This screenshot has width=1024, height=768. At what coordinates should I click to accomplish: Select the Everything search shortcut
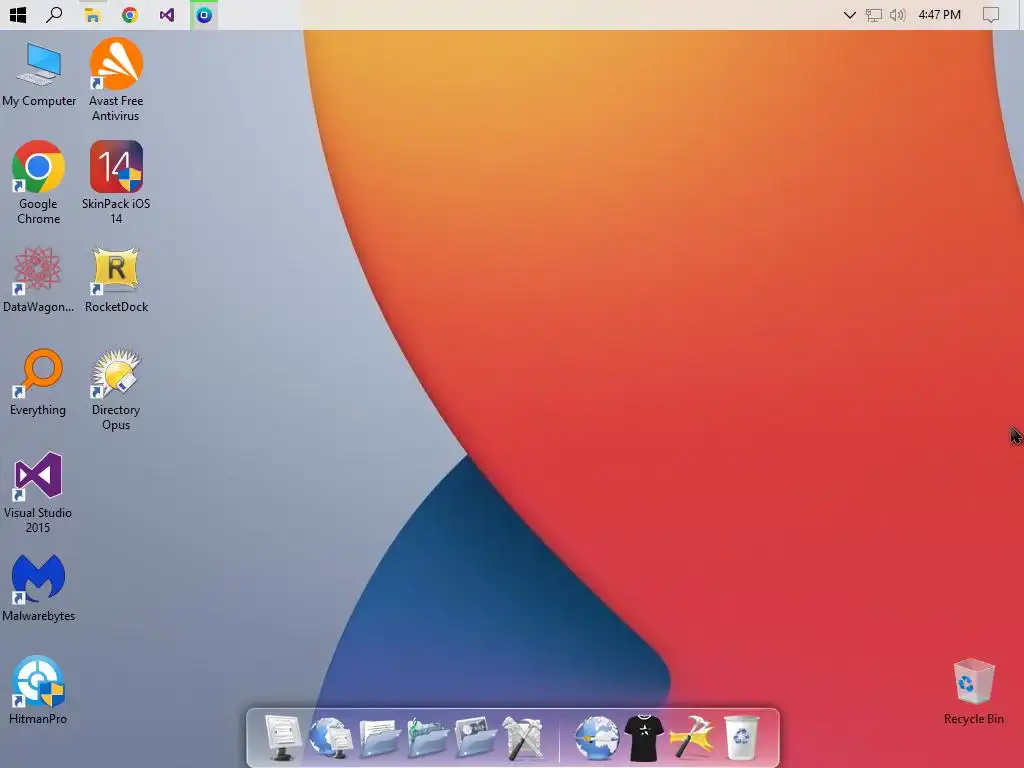(x=38, y=383)
